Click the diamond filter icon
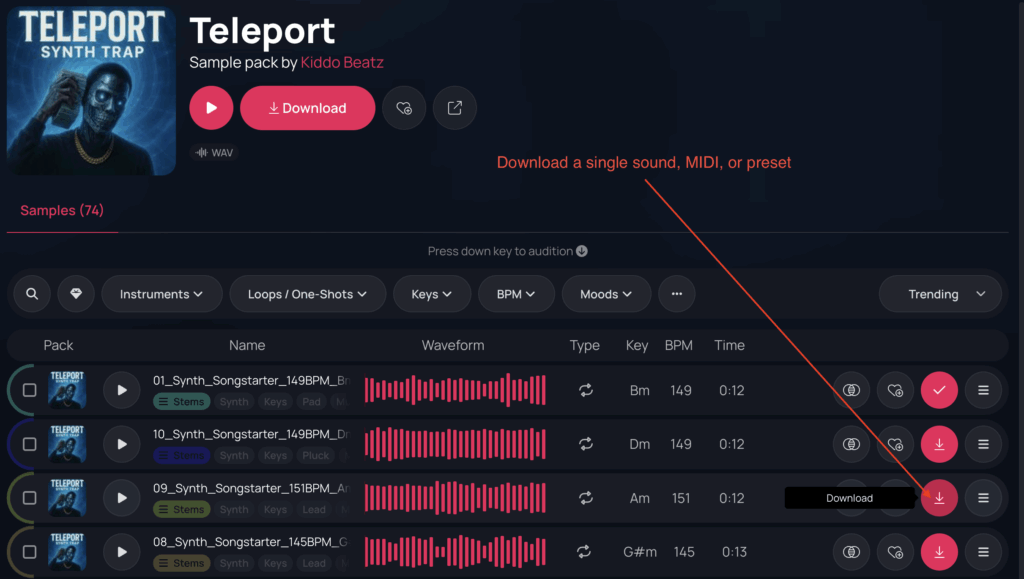The height and width of the screenshot is (579, 1024). (x=76, y=294)
